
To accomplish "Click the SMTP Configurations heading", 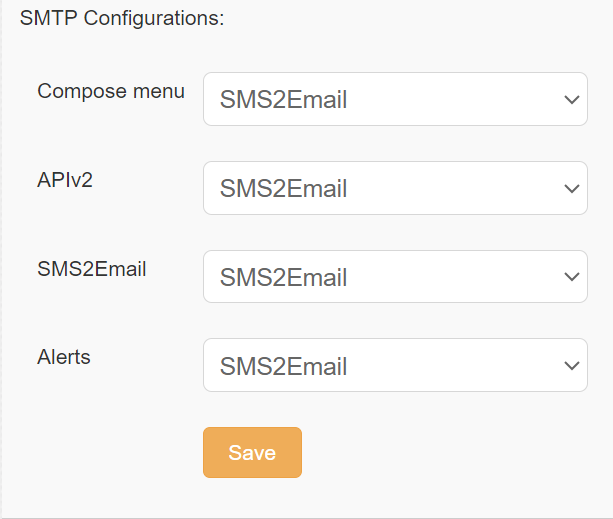I will (x=122, y=18).
